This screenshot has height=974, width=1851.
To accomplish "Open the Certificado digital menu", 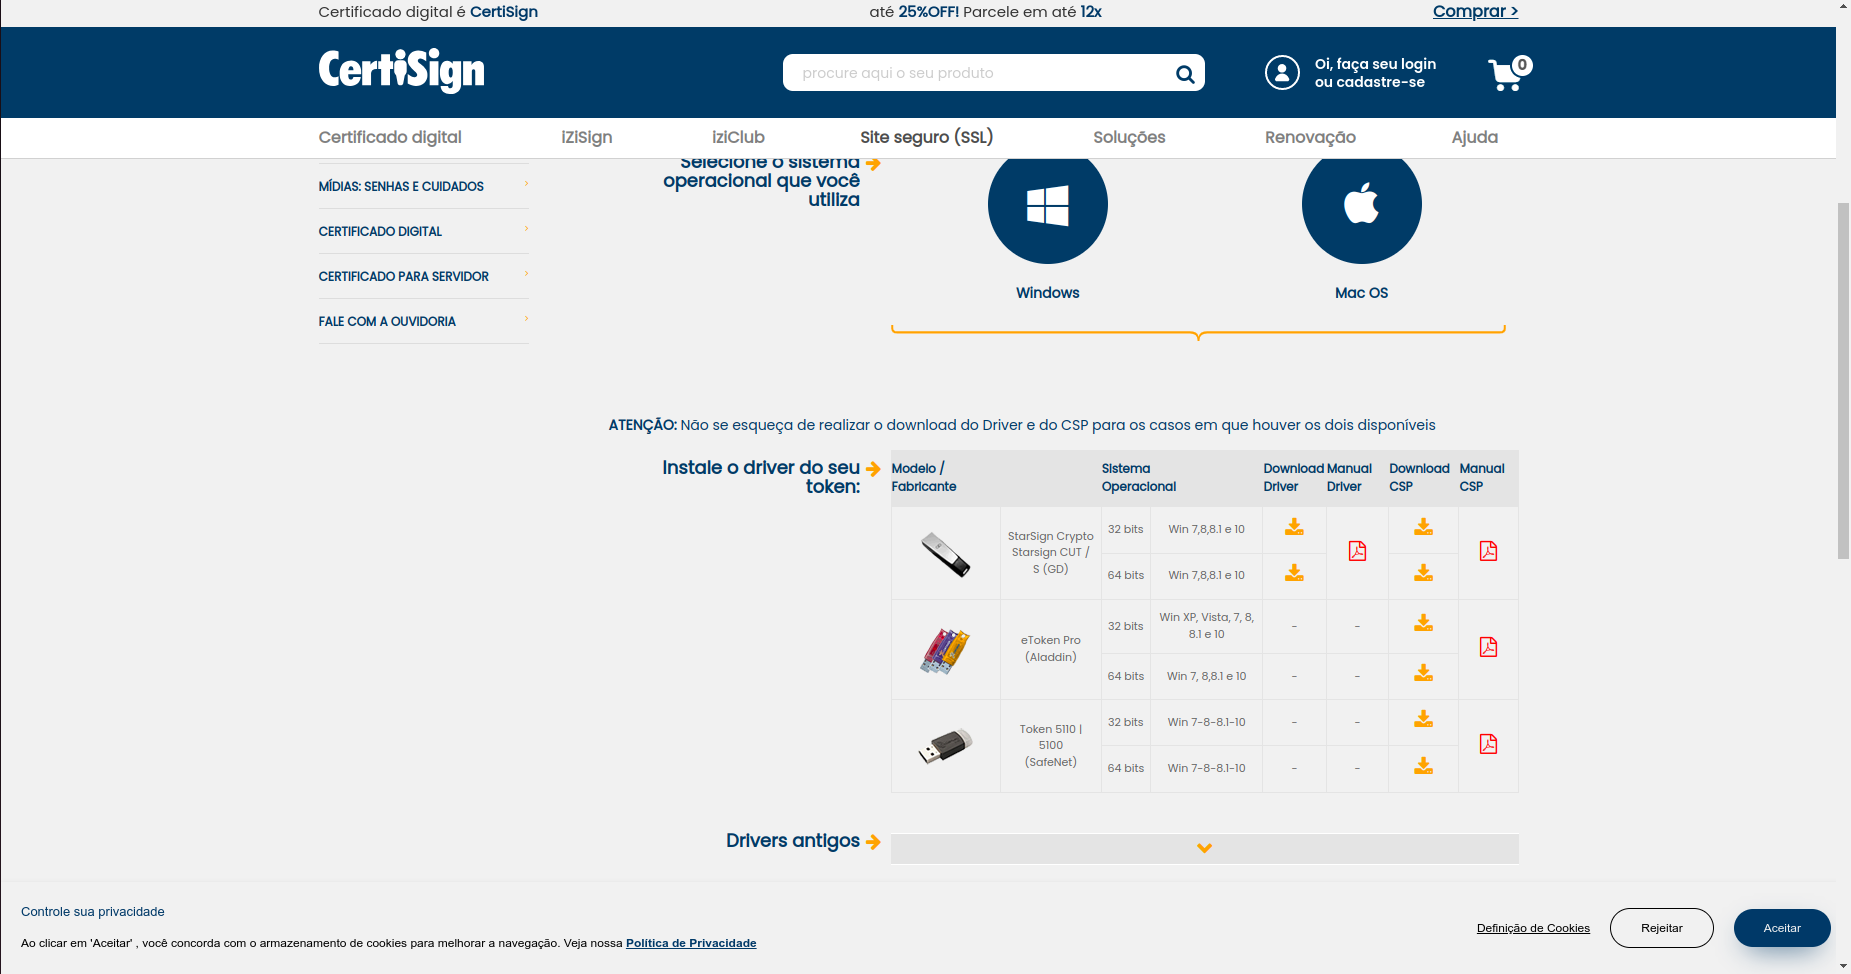I will tap(390, 137).
